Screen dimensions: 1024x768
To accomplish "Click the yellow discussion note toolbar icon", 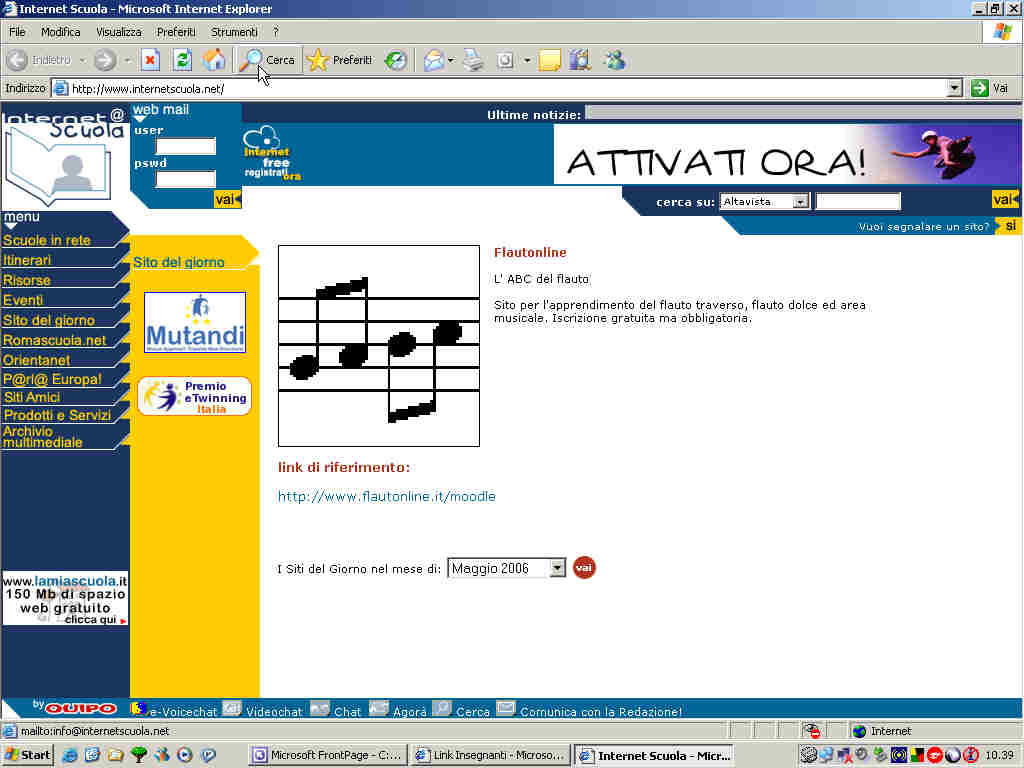I will (549, 60).
